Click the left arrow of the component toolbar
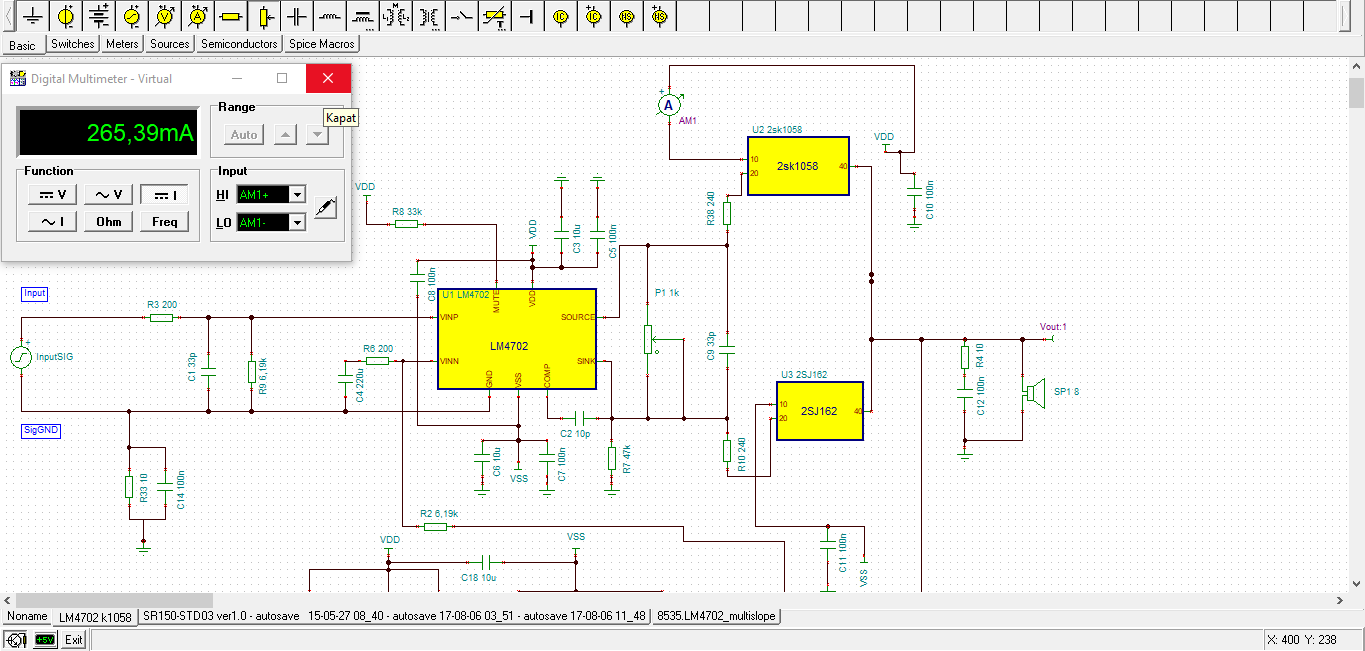Image resolution: width=1365 pixels, height=651 pixels. point(9,16)
